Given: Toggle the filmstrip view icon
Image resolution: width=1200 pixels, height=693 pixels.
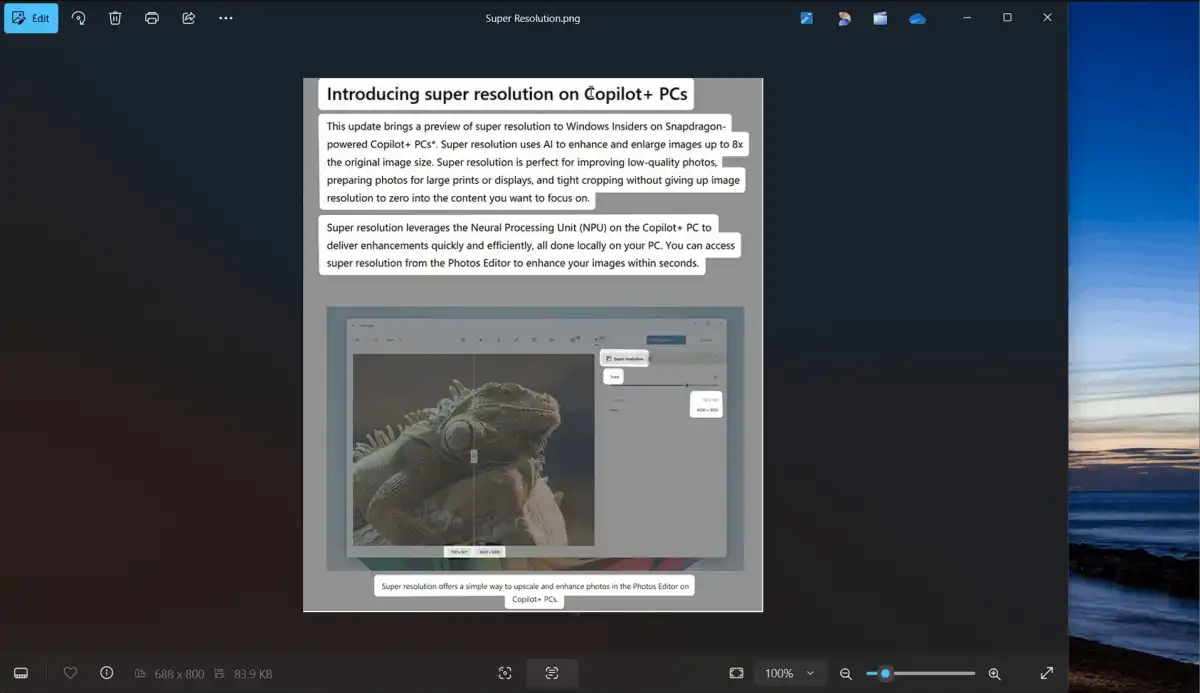Looking at the screenshot, I should [21, 673].
